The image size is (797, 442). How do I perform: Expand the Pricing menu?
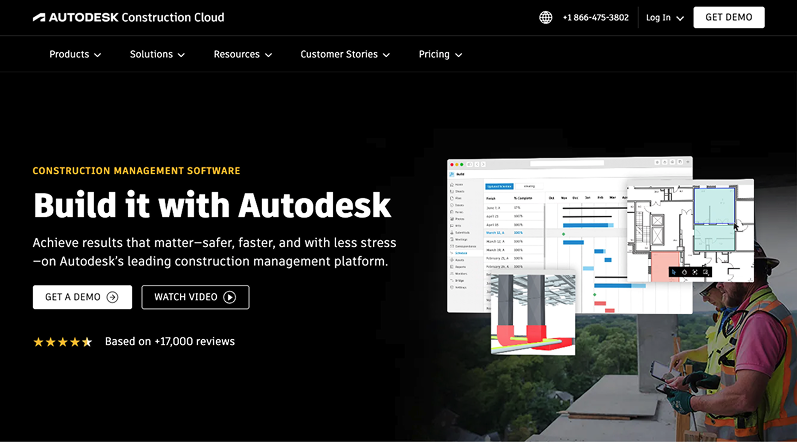point(440,54)
